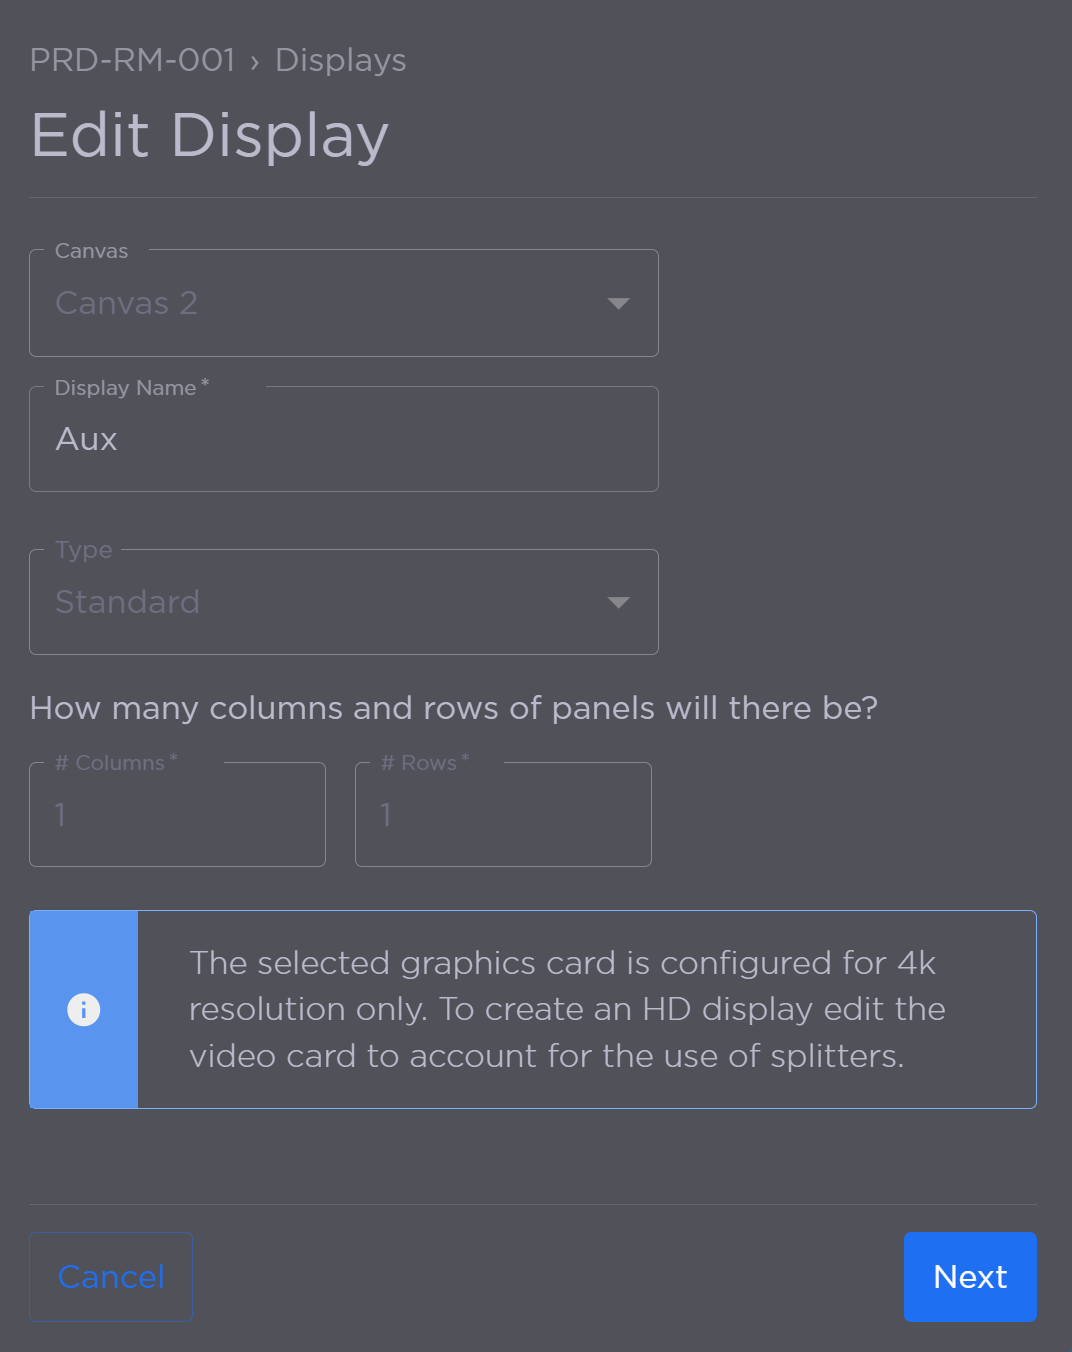This screenshot has width=1072, height=1352.
Task: Open the Canvas dropdown arrow
Action: click(x=618, y=303)
